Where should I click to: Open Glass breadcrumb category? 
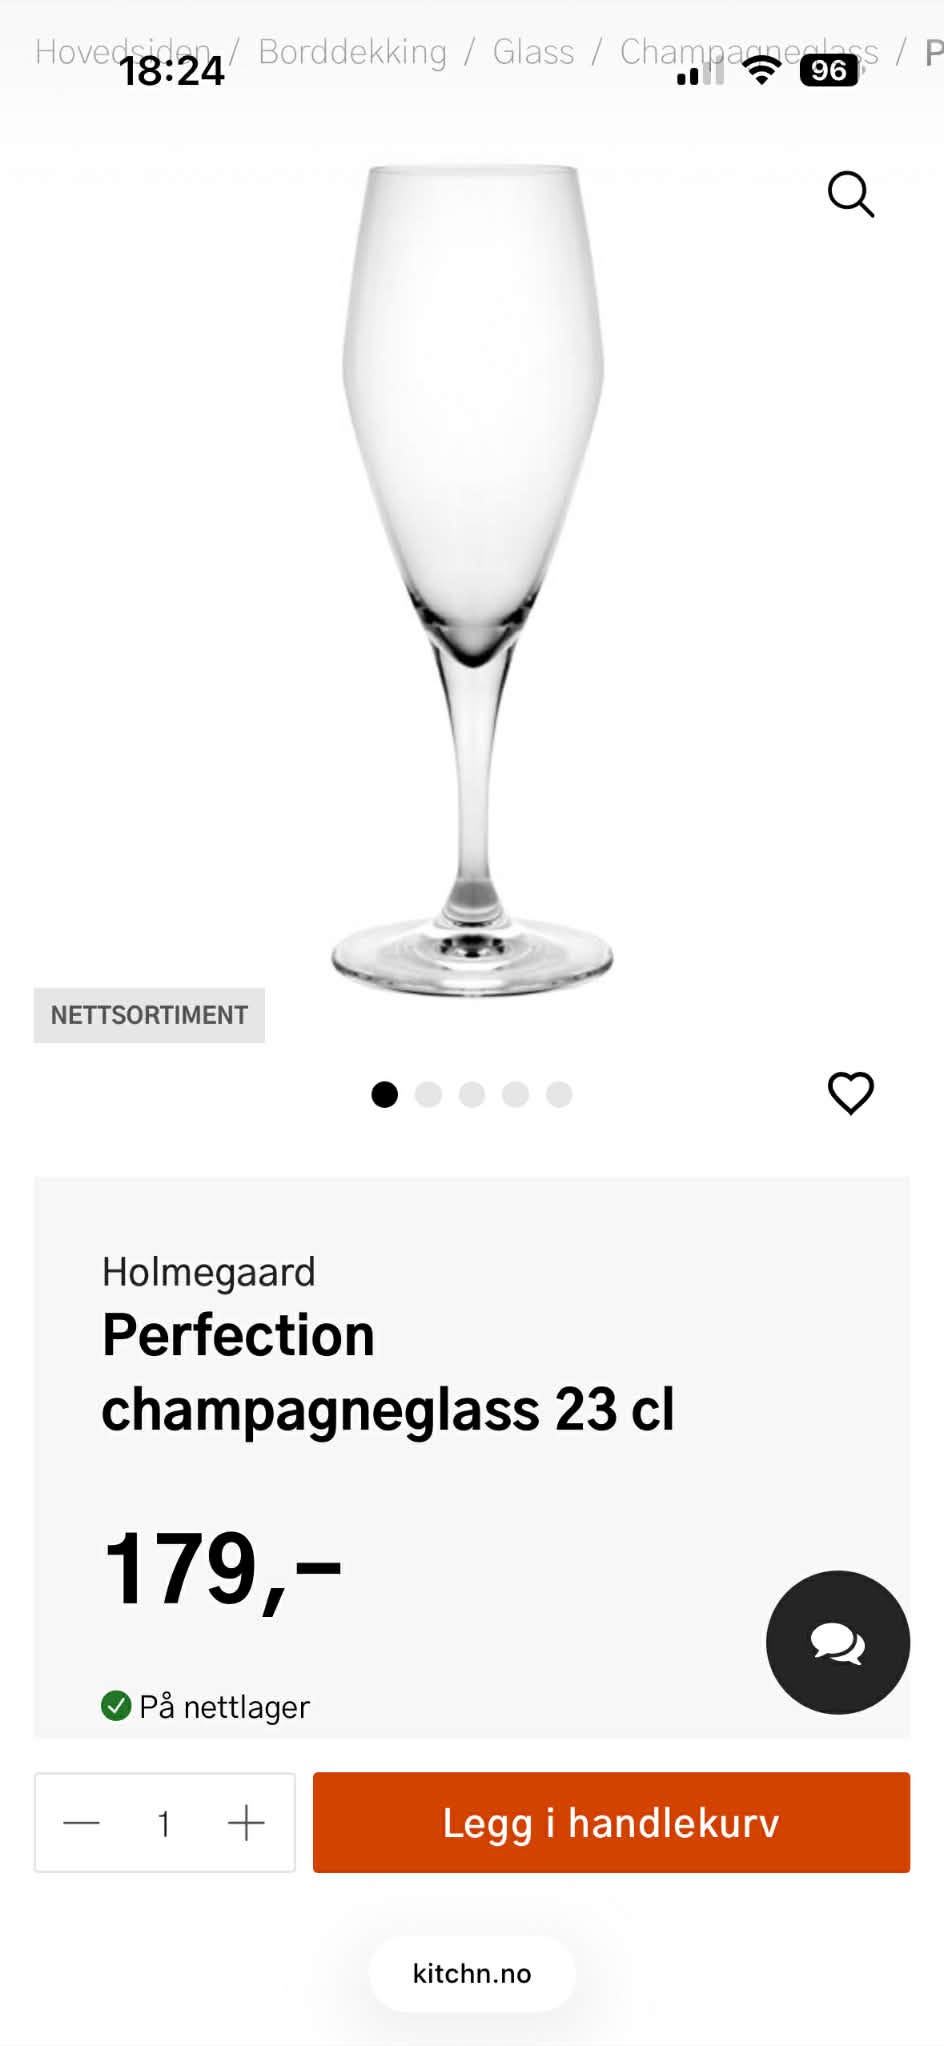pyautogui.click(x=533, y=51)
